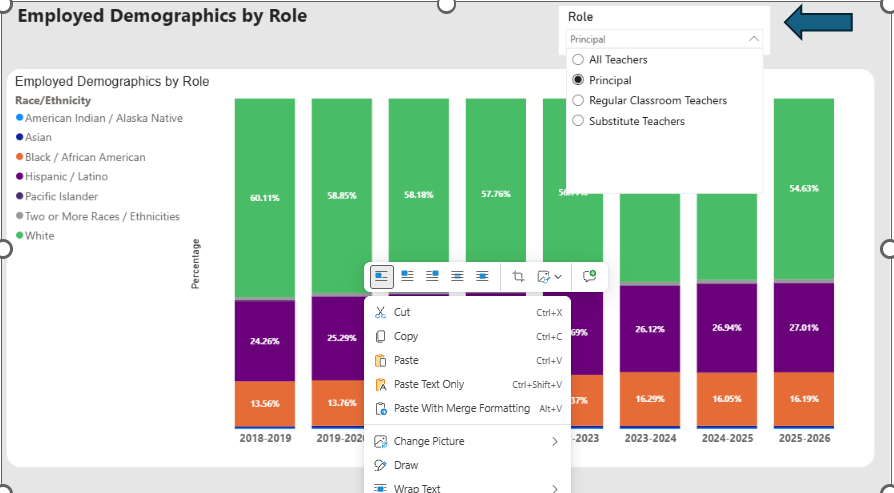The image size is (894, 493).
Task: Click the 2018-2019 White segment of chart
Action: click(x=265, y=198)
